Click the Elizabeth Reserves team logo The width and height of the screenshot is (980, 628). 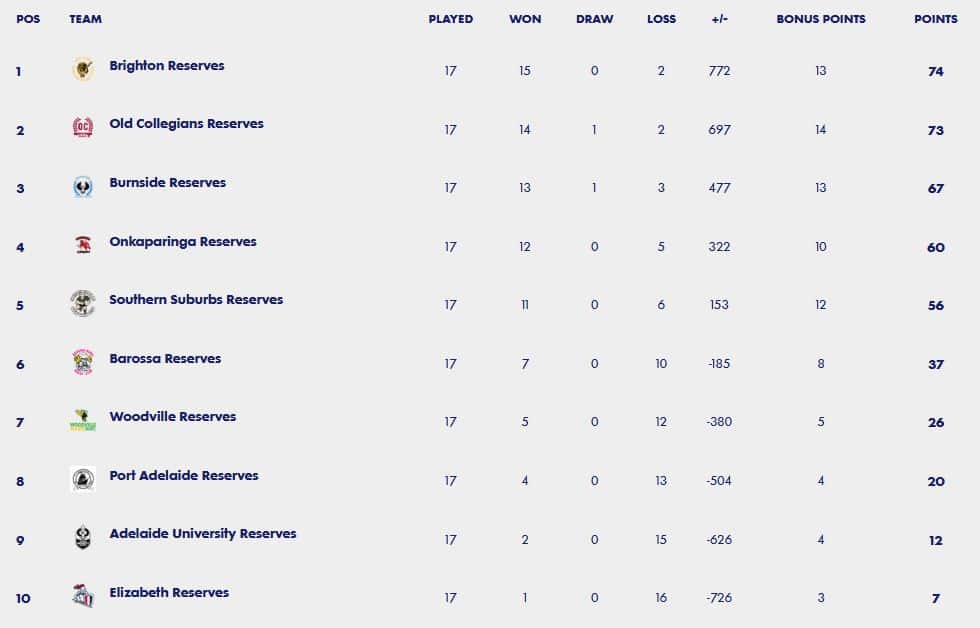point(82,596)
